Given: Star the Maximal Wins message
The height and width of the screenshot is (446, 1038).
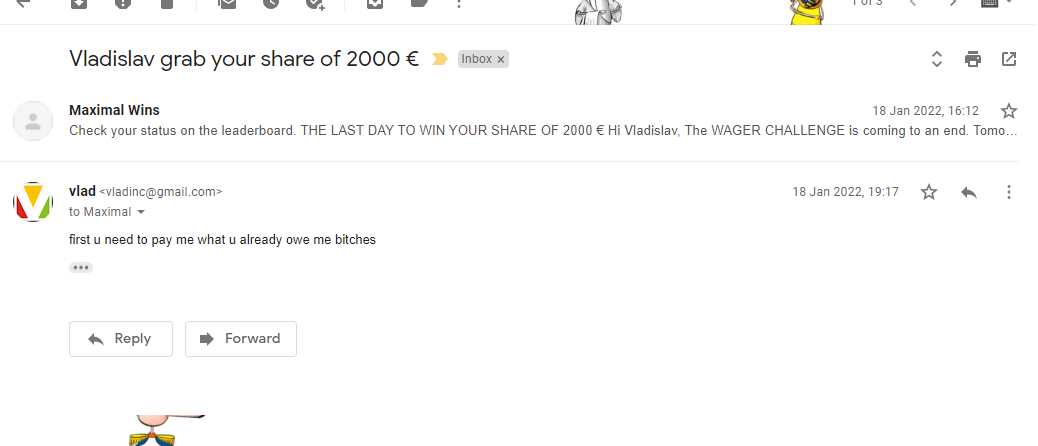Looking at the screenshot, I should point(1009,111).
